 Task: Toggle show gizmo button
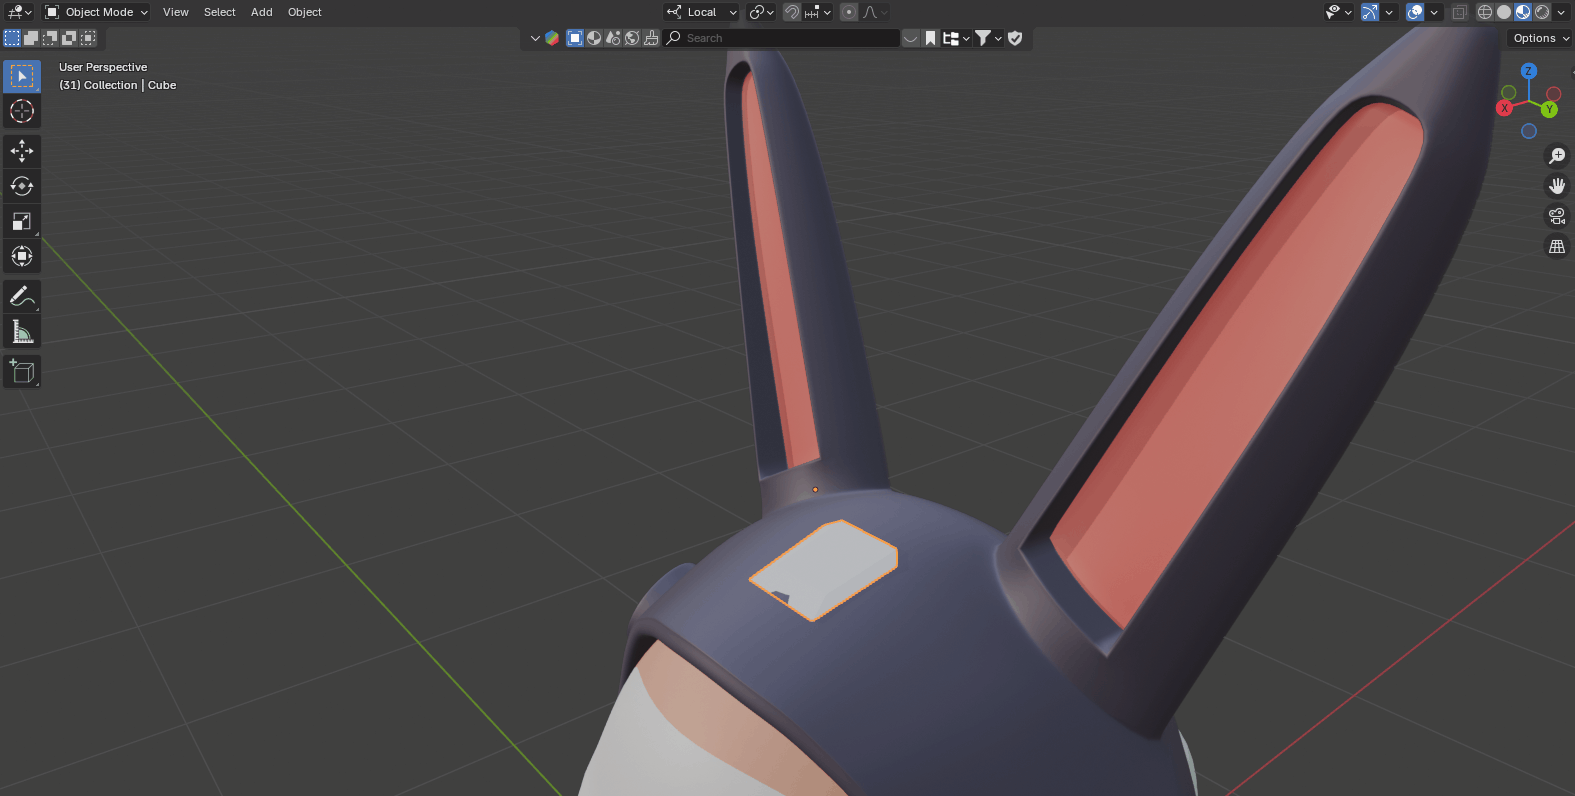click(1370, 12)
